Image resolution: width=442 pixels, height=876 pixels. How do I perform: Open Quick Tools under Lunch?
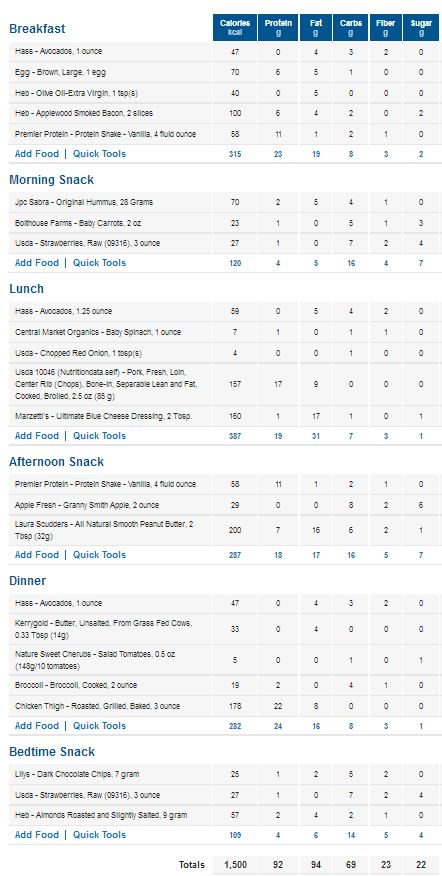(x=99, y=436)
